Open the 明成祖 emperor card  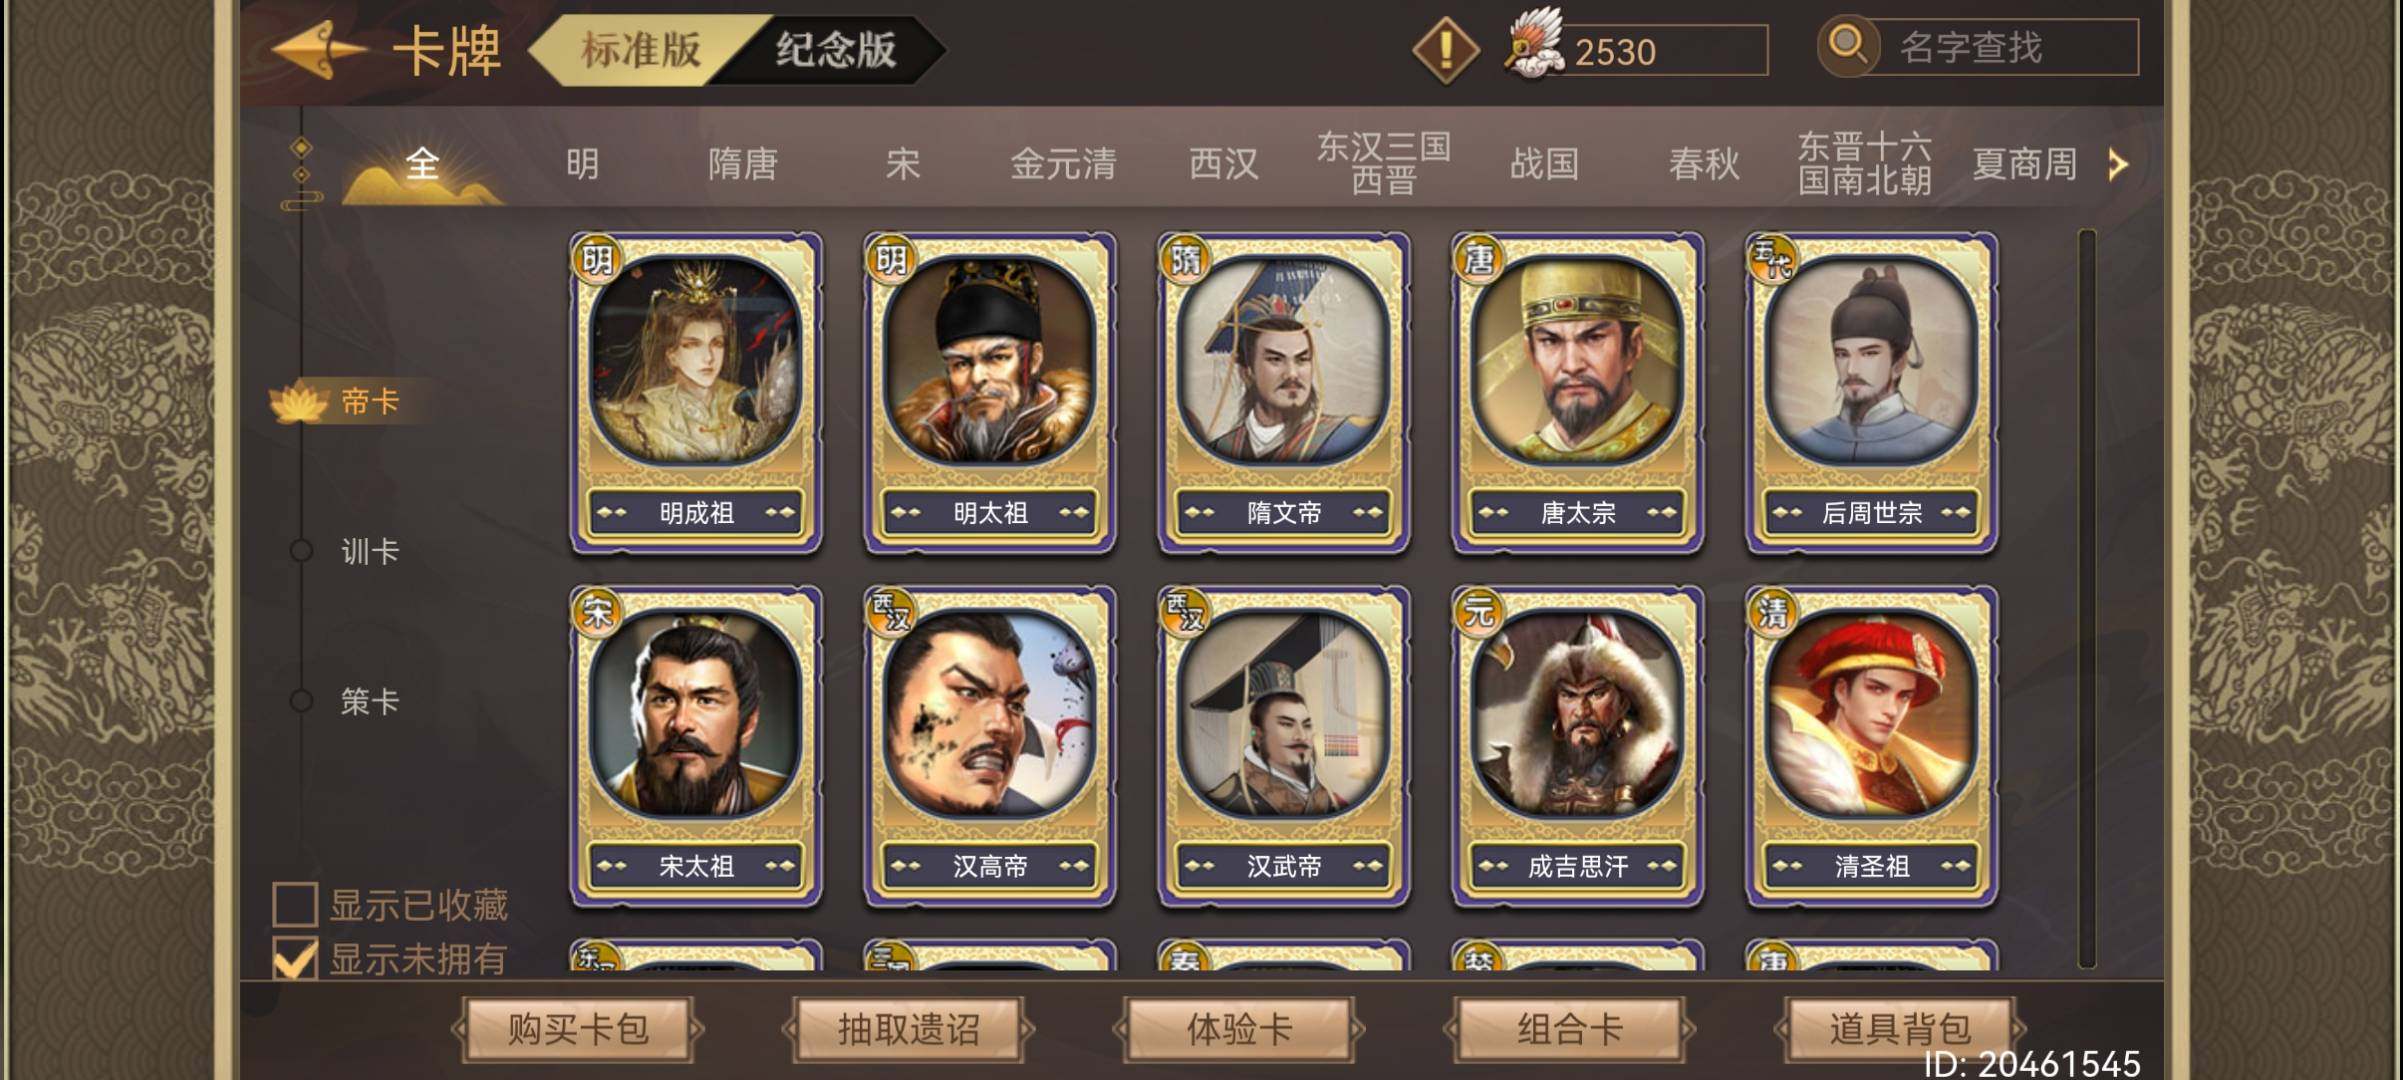click(696, 394)
